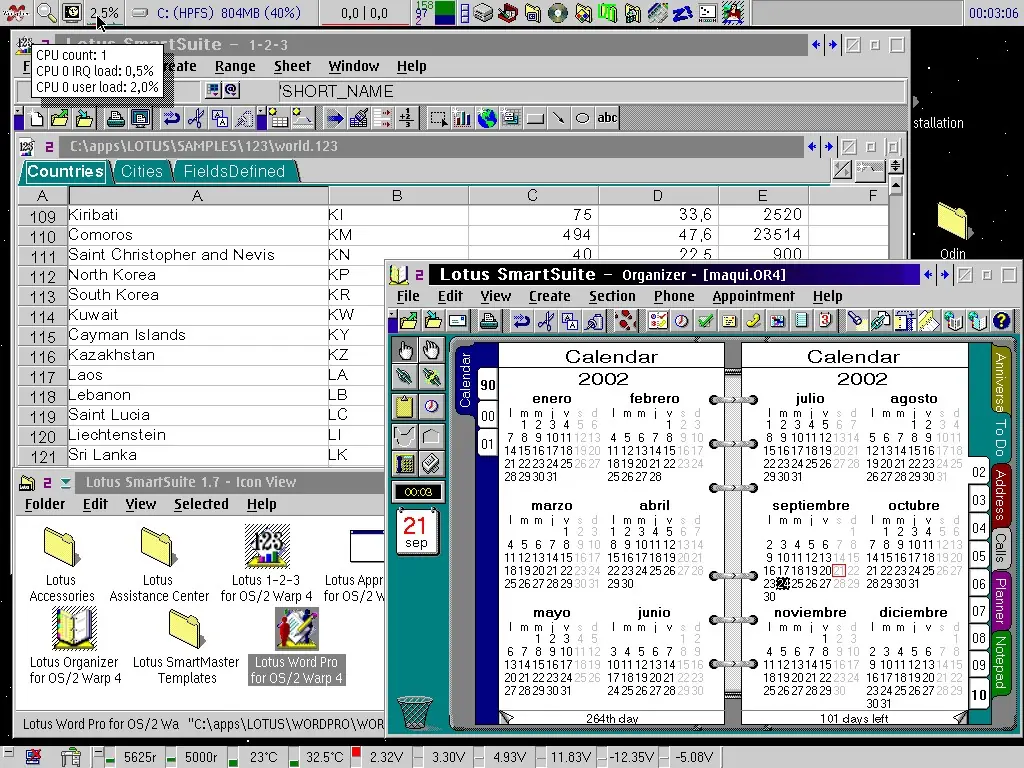This screenshot has height=768, width=1024.
Task: Click the trash can in Organizer
Action: 414,712
